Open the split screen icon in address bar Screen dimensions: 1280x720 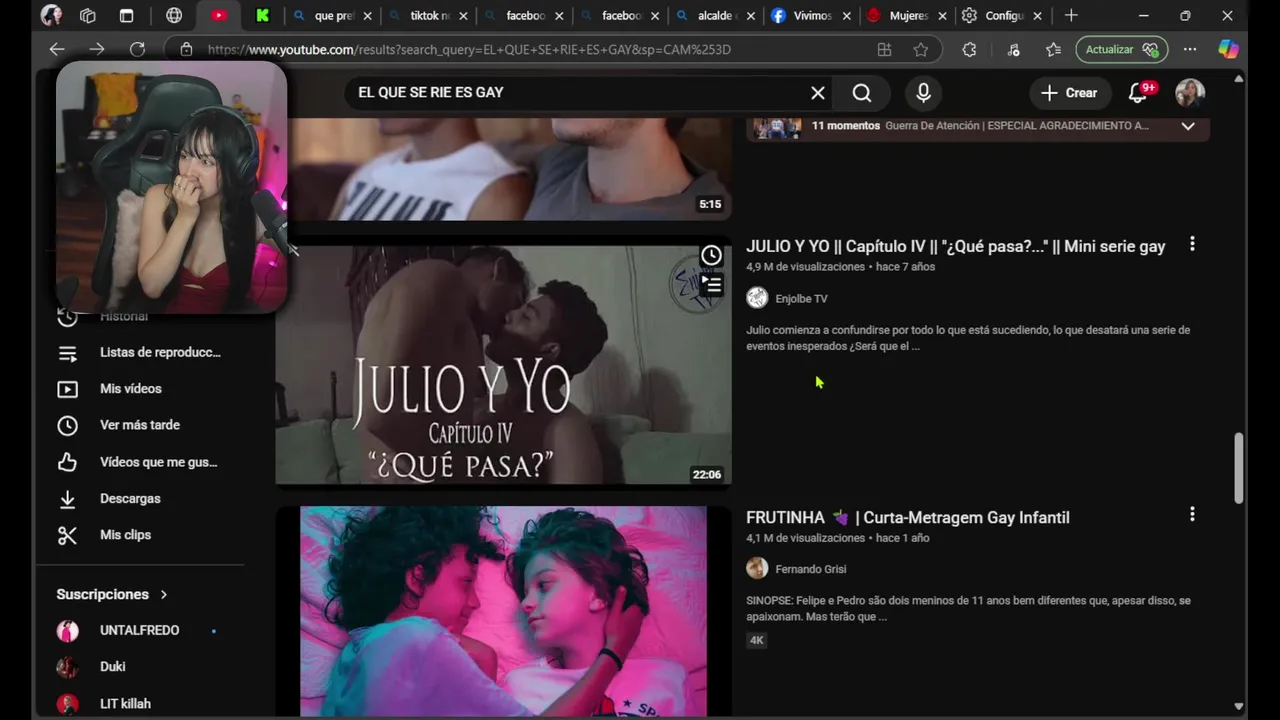884,49
